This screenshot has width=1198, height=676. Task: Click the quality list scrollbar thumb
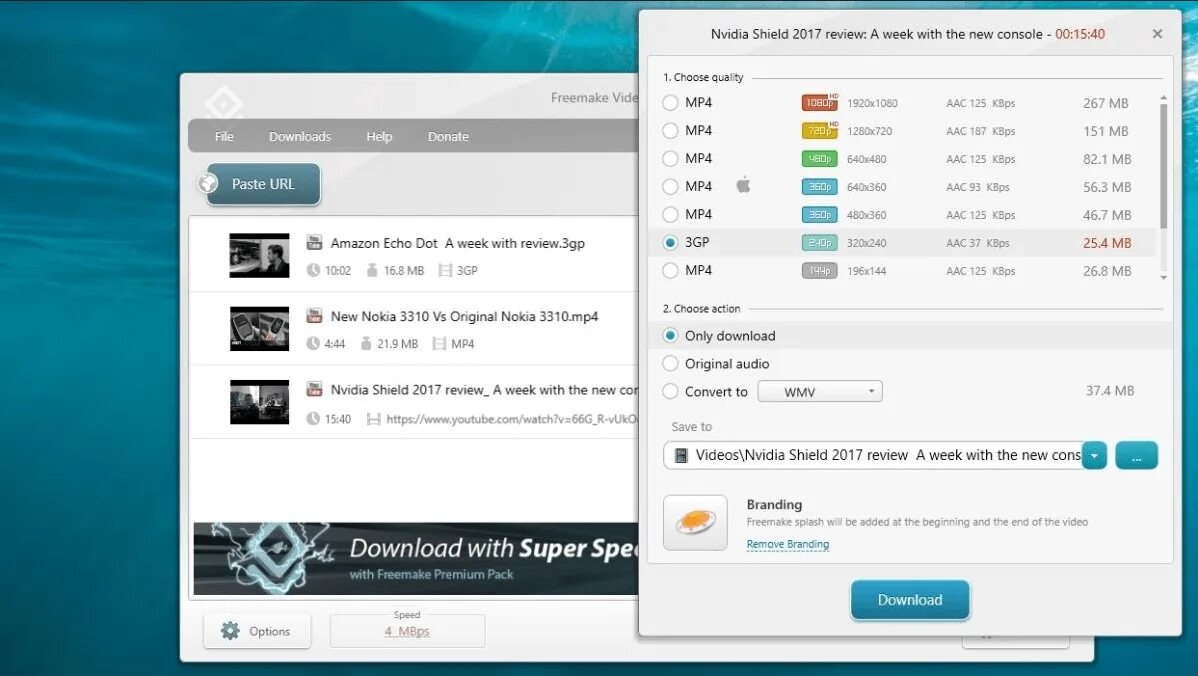click(x=1164, y=166)
